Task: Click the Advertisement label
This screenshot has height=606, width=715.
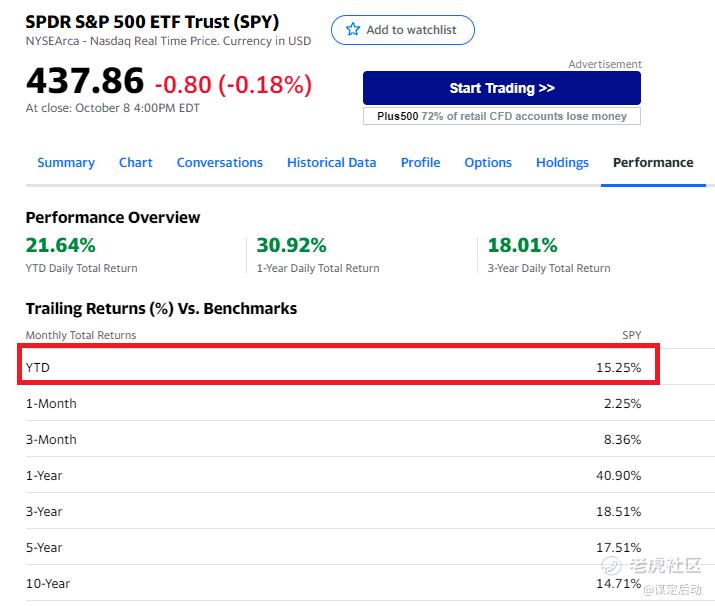Action: 605,64
